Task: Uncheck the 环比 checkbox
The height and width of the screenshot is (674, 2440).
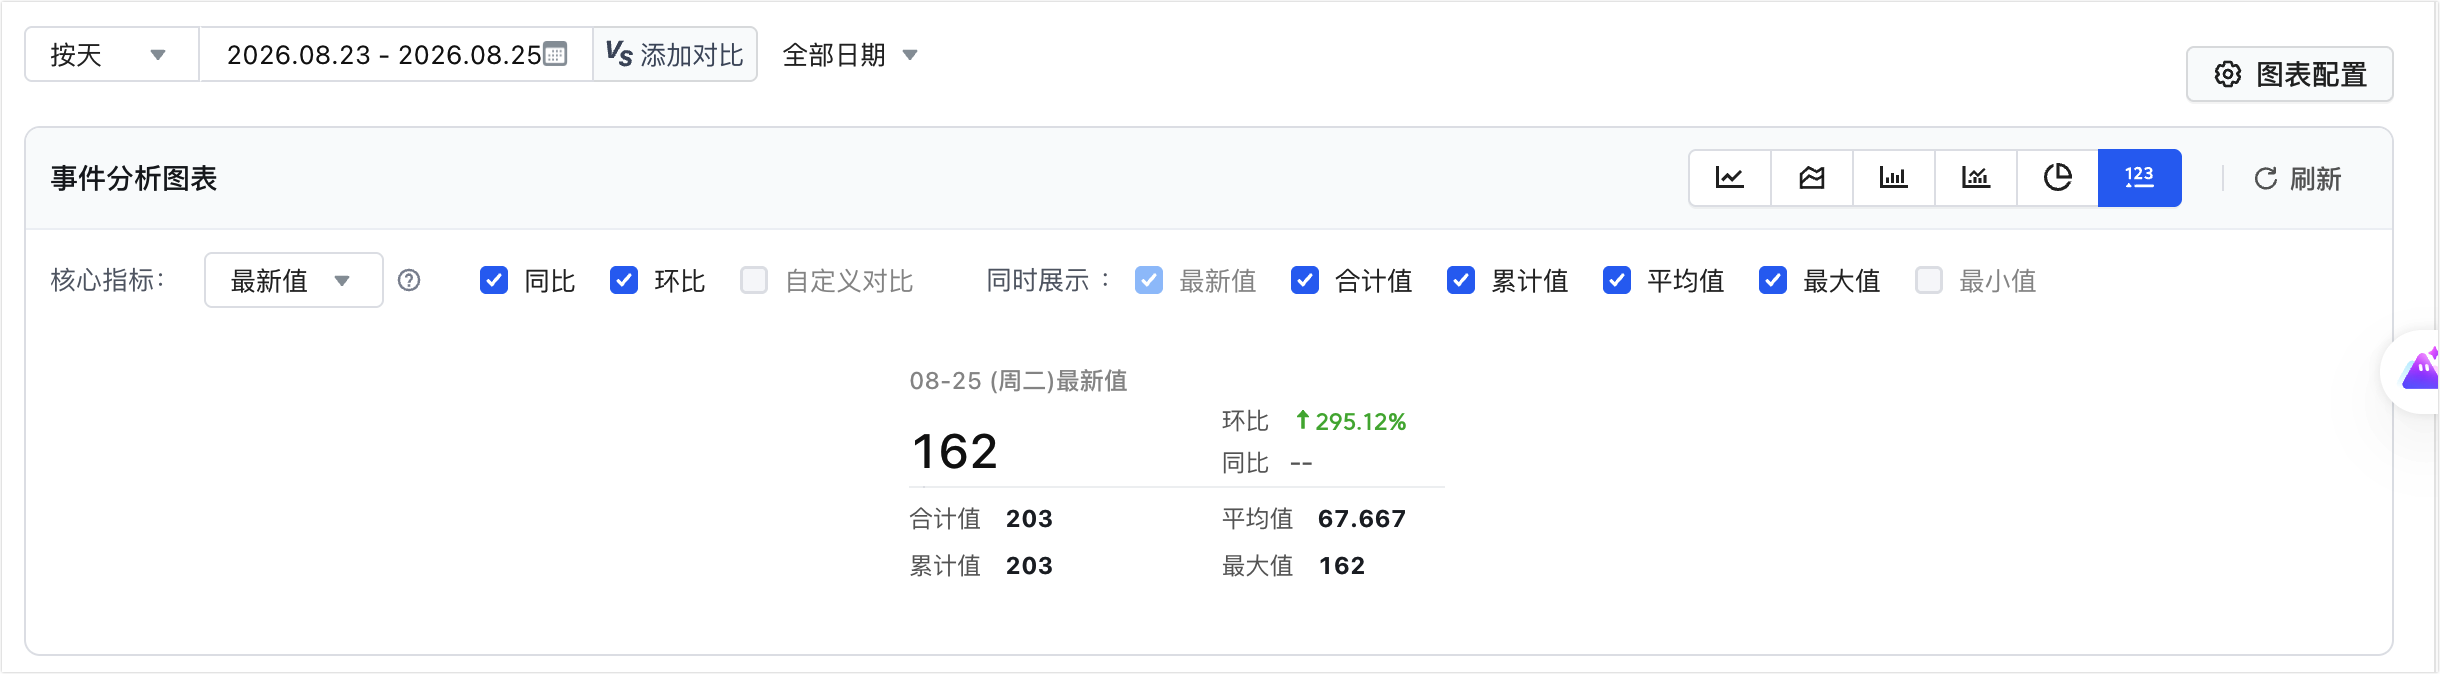Action: click(x=624, y=280)
